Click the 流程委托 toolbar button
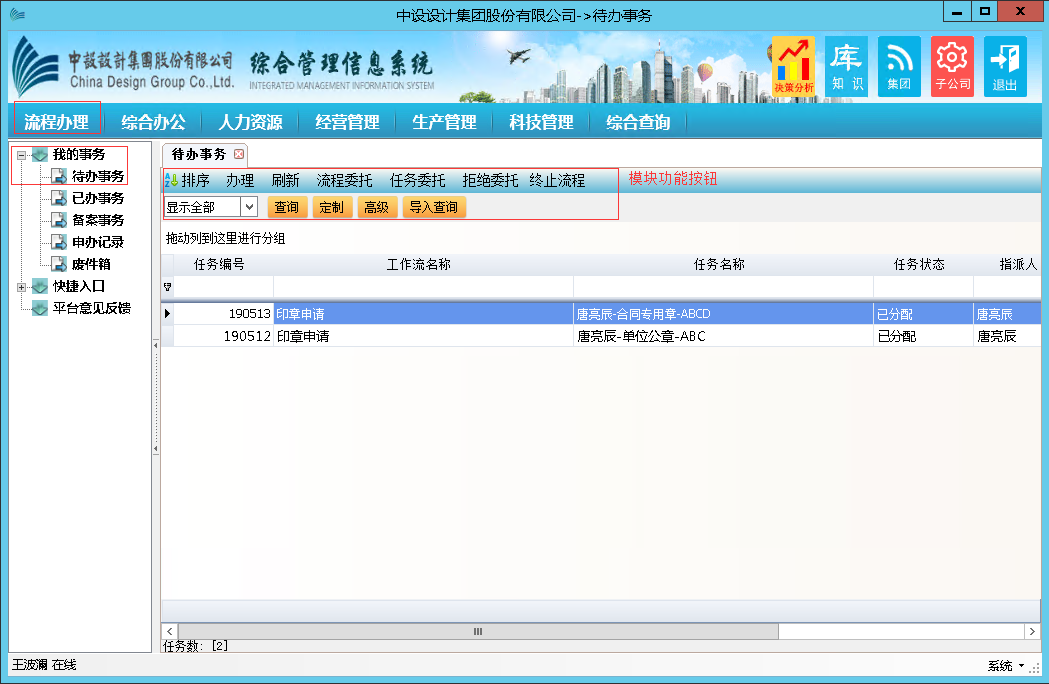This screenshot has width=1049, height=684. (x=345, y=181)
